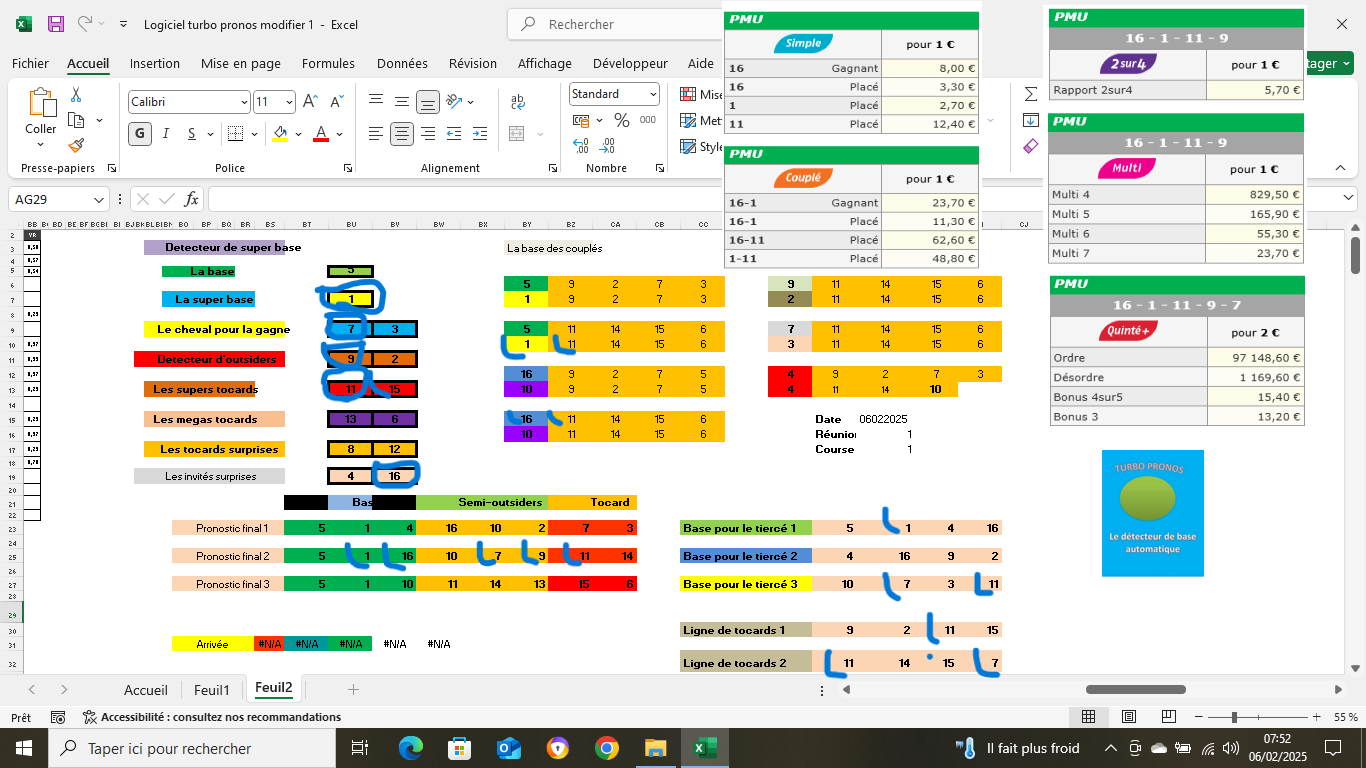Click the Cut scissors icon
1366x768 pixels.
pyautogui.click(x=75, y=95)
